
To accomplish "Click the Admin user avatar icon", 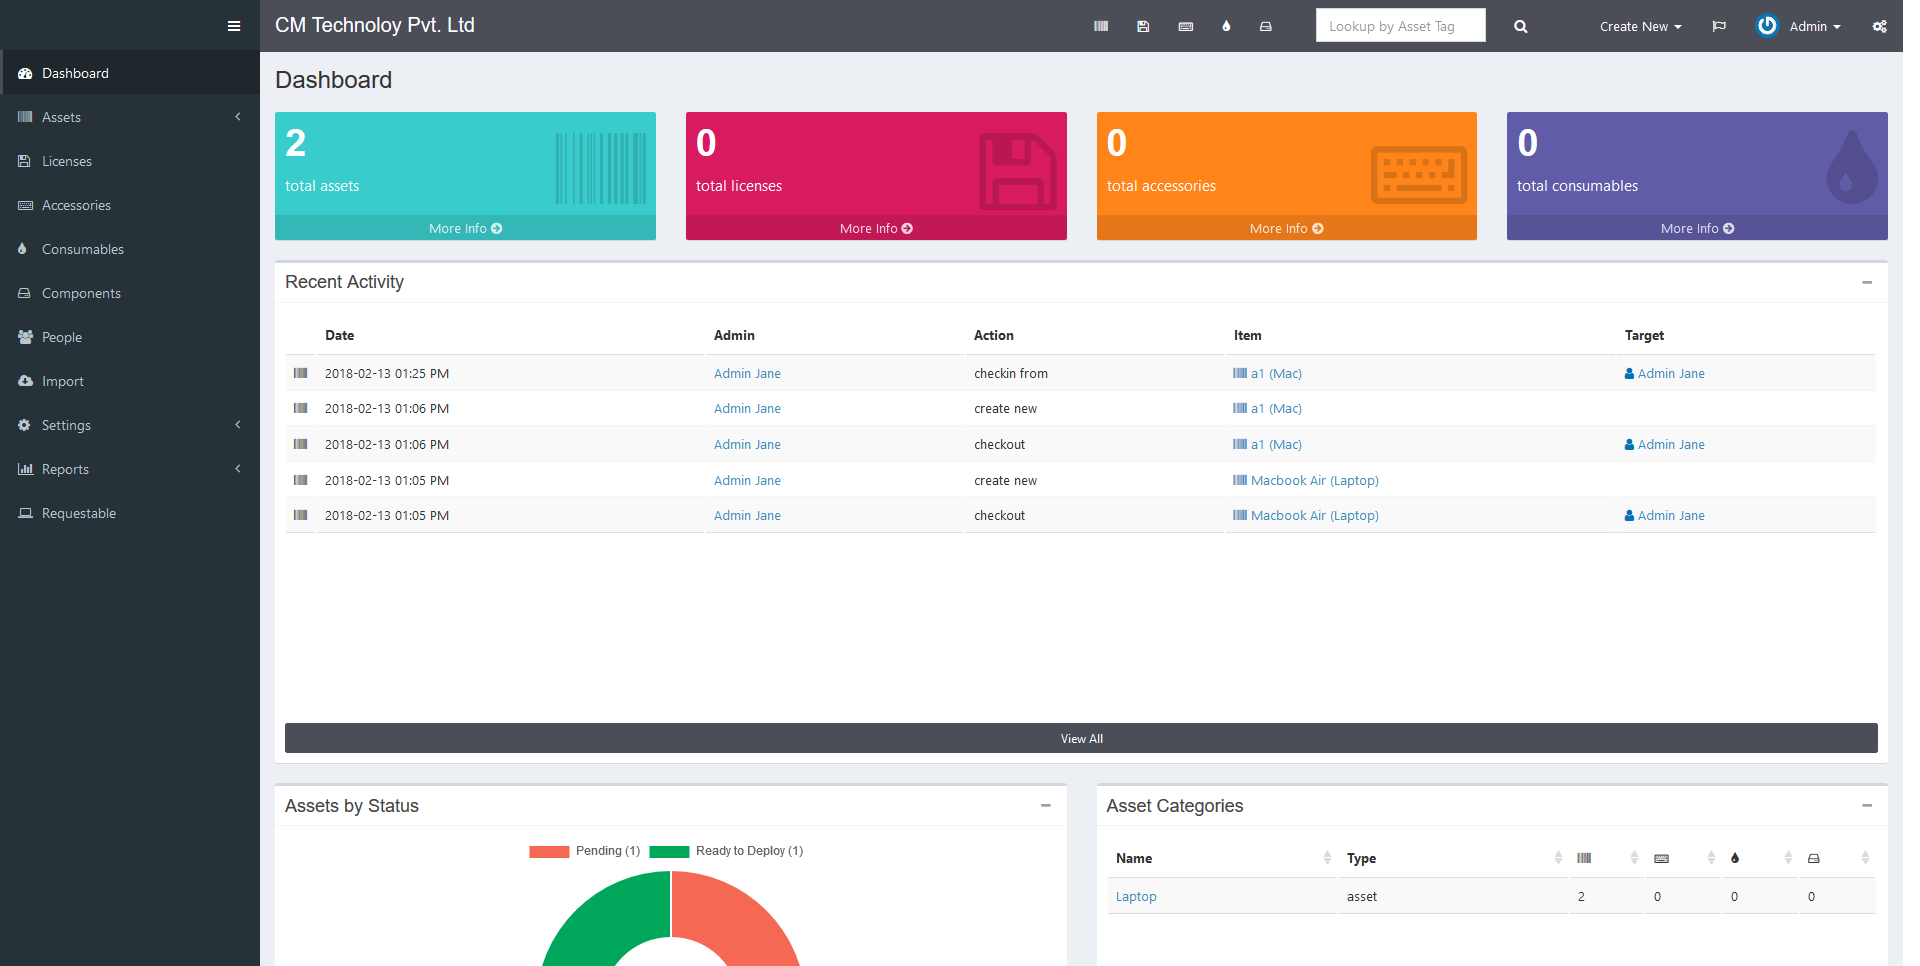I will (1767, 25).
